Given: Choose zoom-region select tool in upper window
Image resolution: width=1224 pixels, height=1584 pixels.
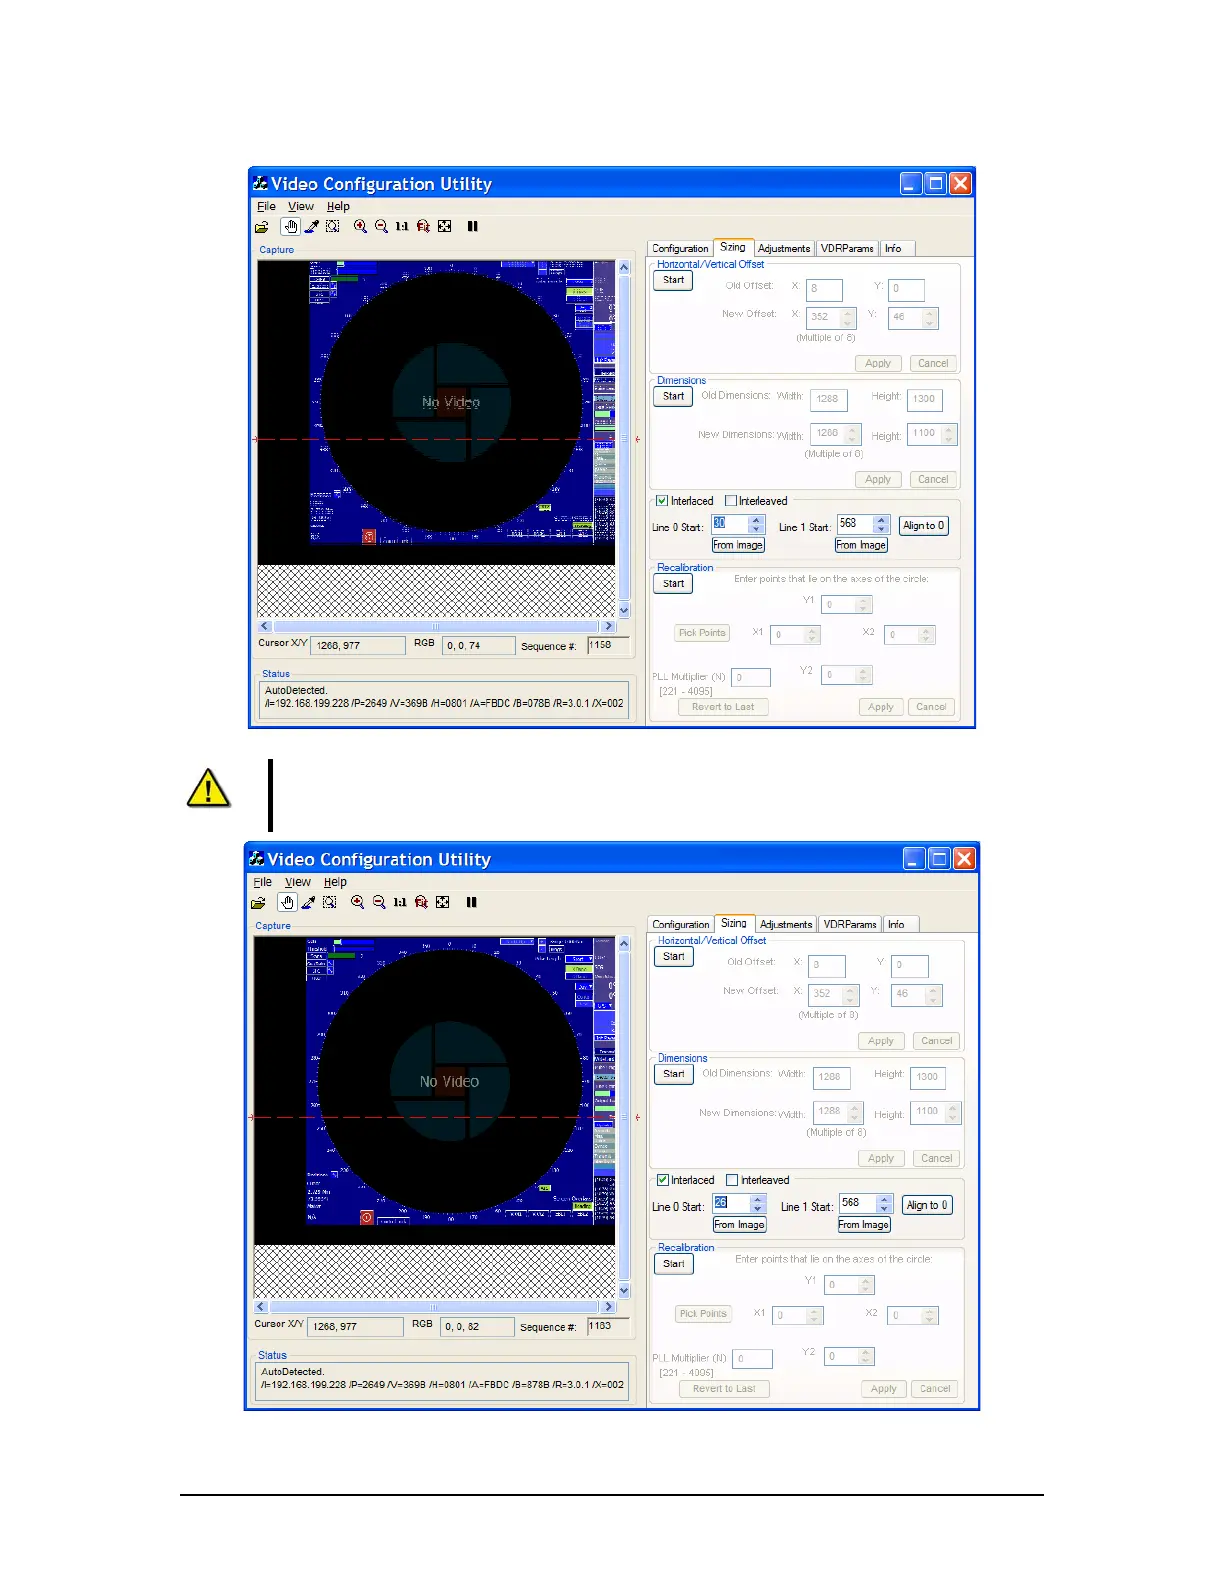Looking at the screenshot, I should click(x=333, y=227).
